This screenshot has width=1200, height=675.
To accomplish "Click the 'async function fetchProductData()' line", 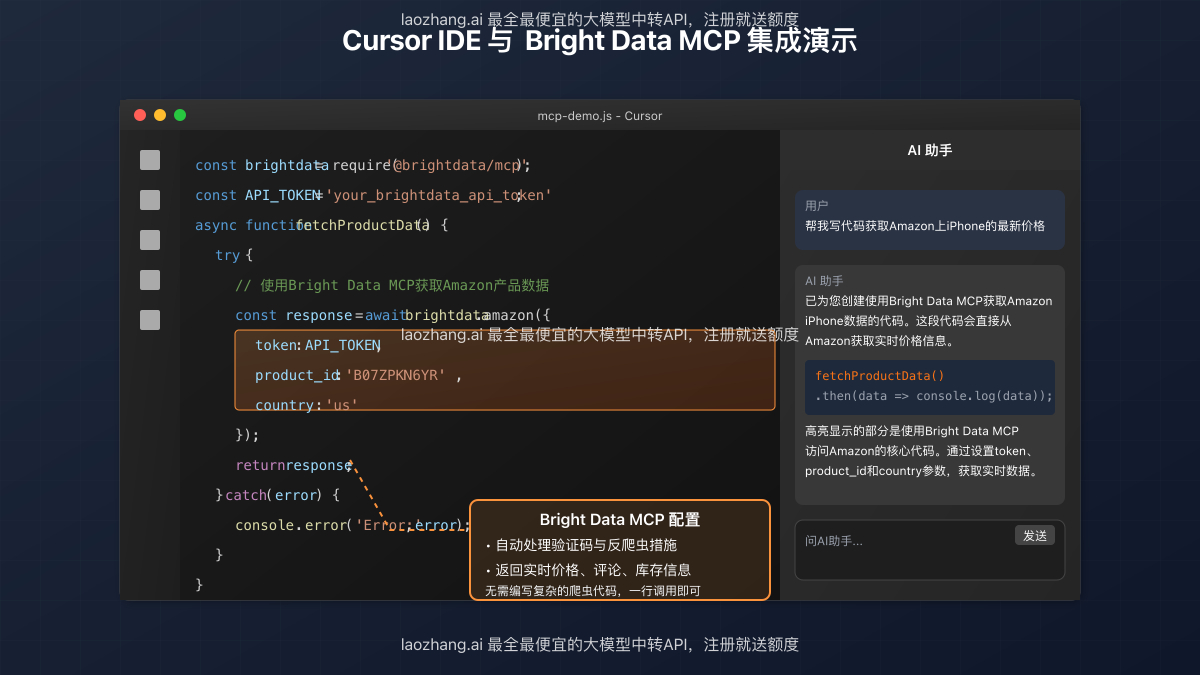I will coord(322,225).
